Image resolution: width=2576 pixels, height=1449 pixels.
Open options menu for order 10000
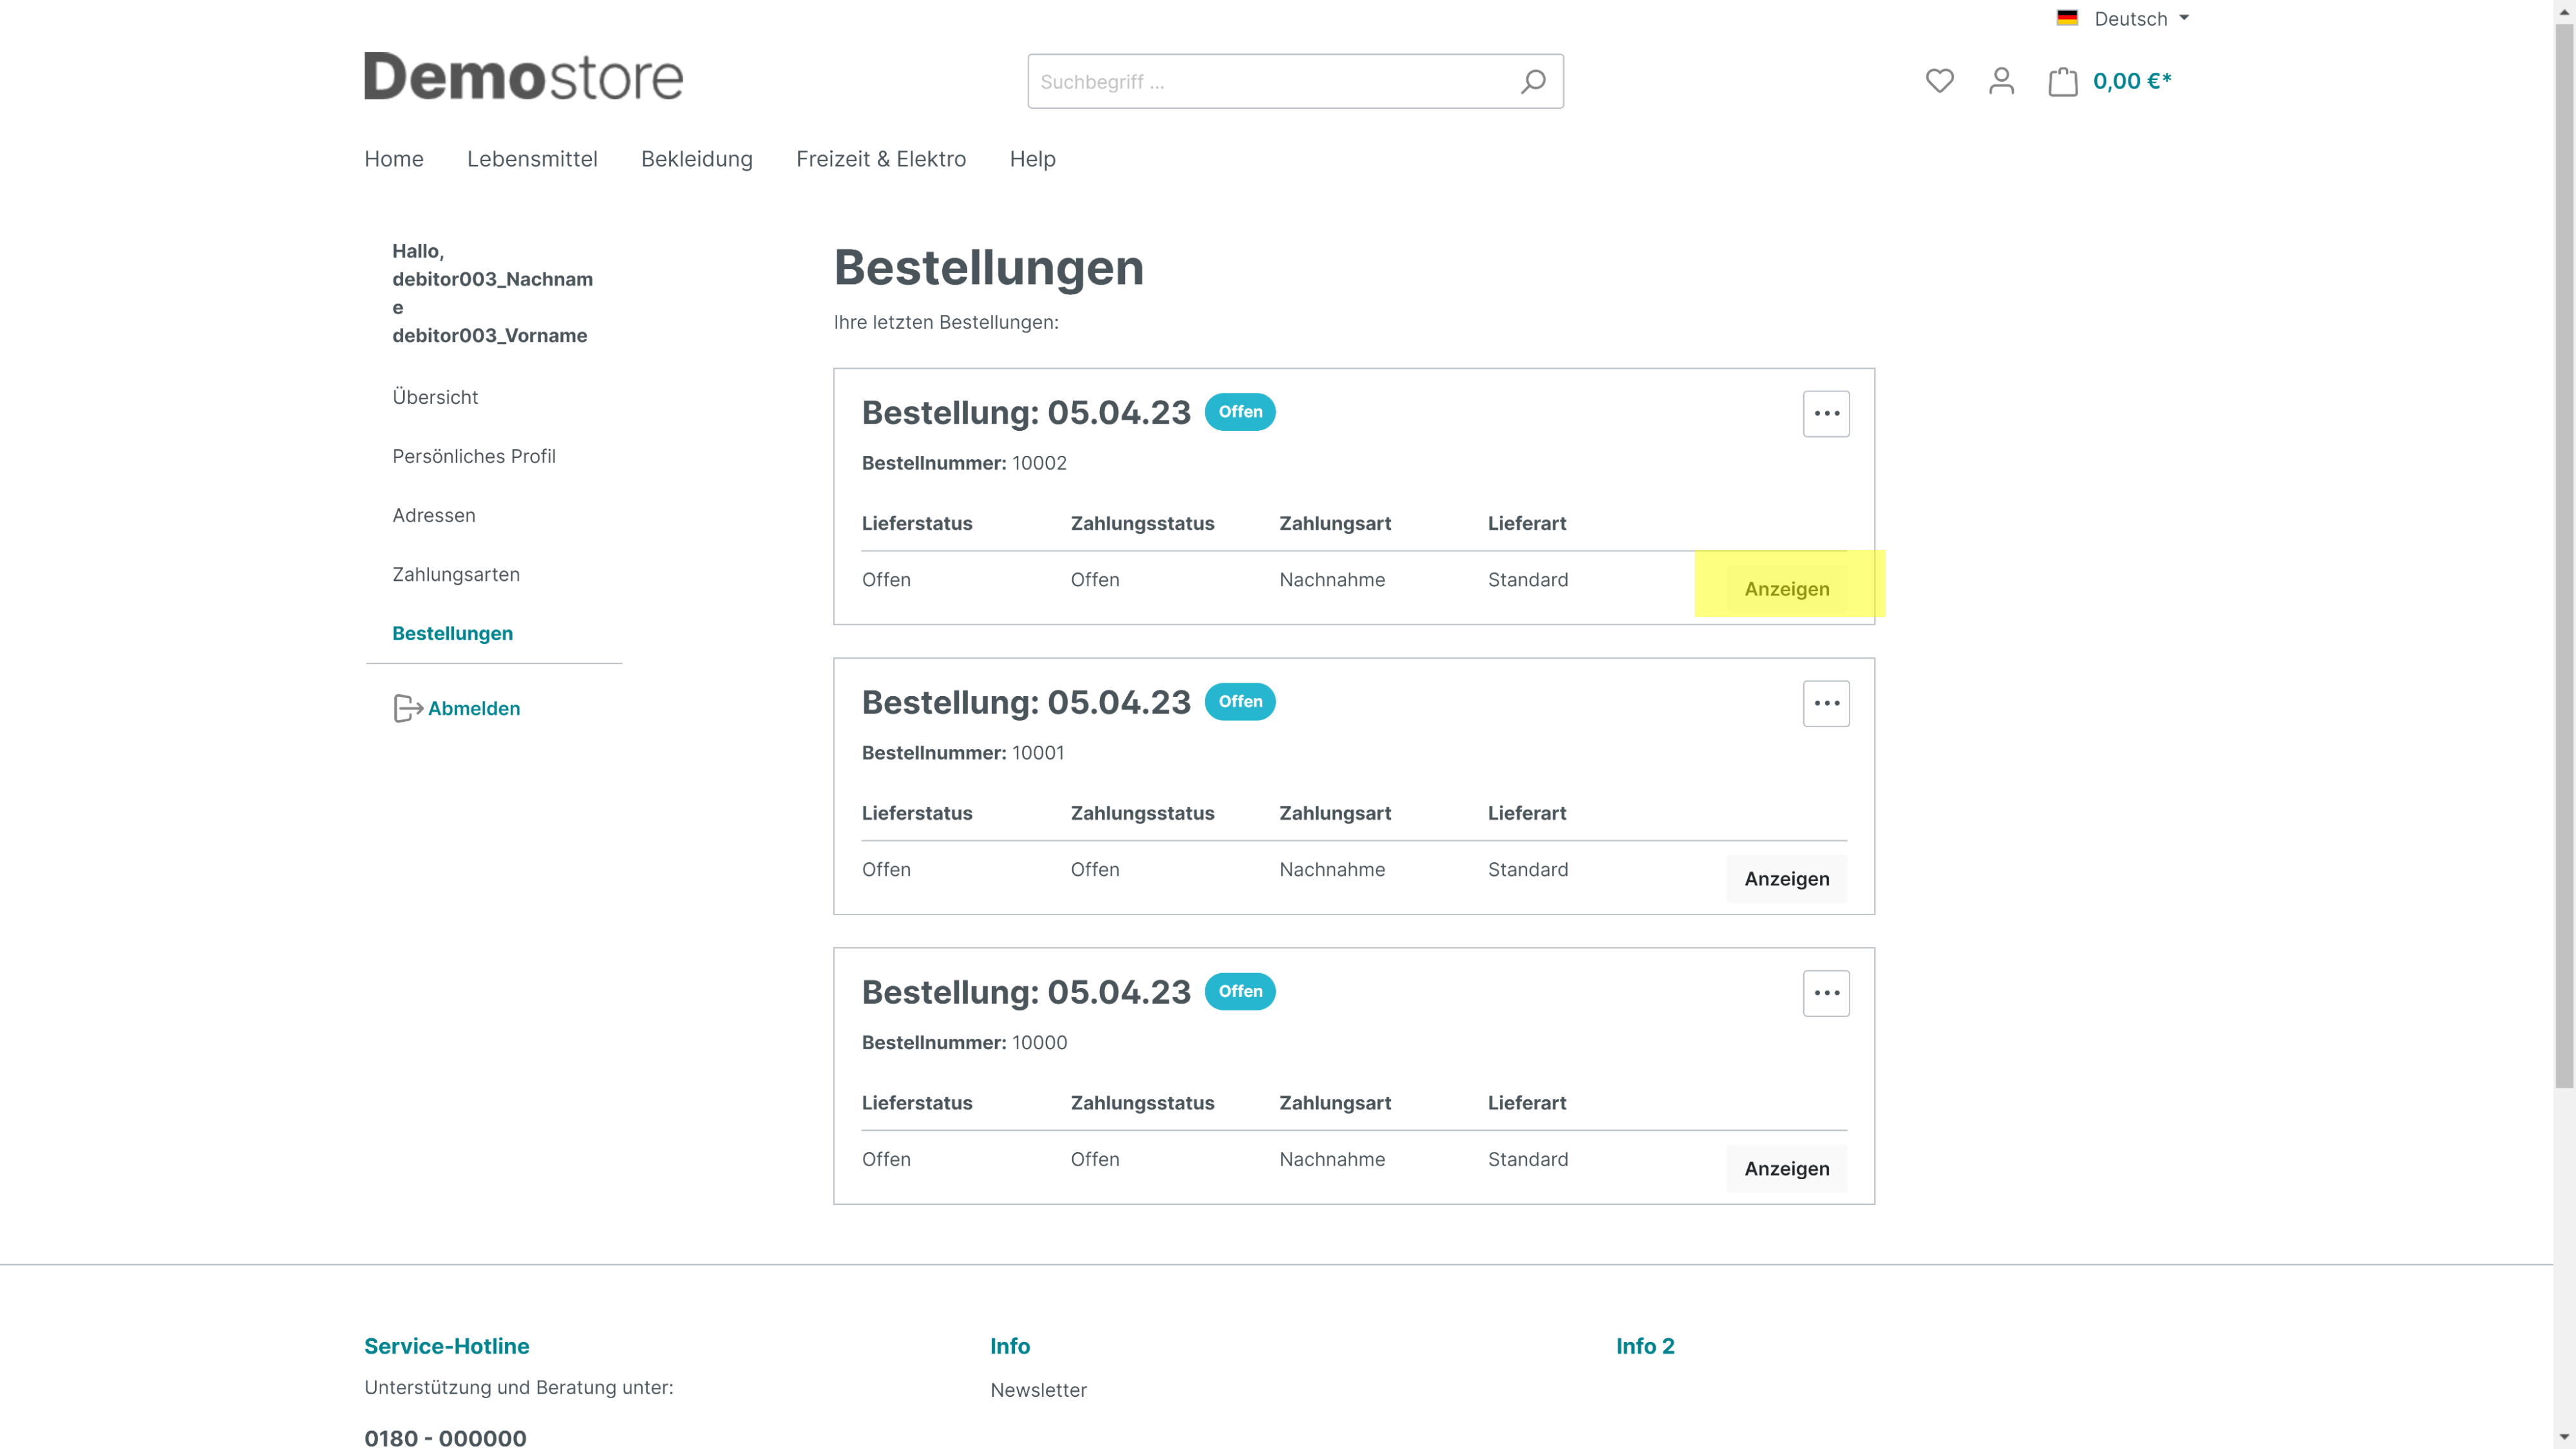pyautogui.click(x=1826, y=994)
